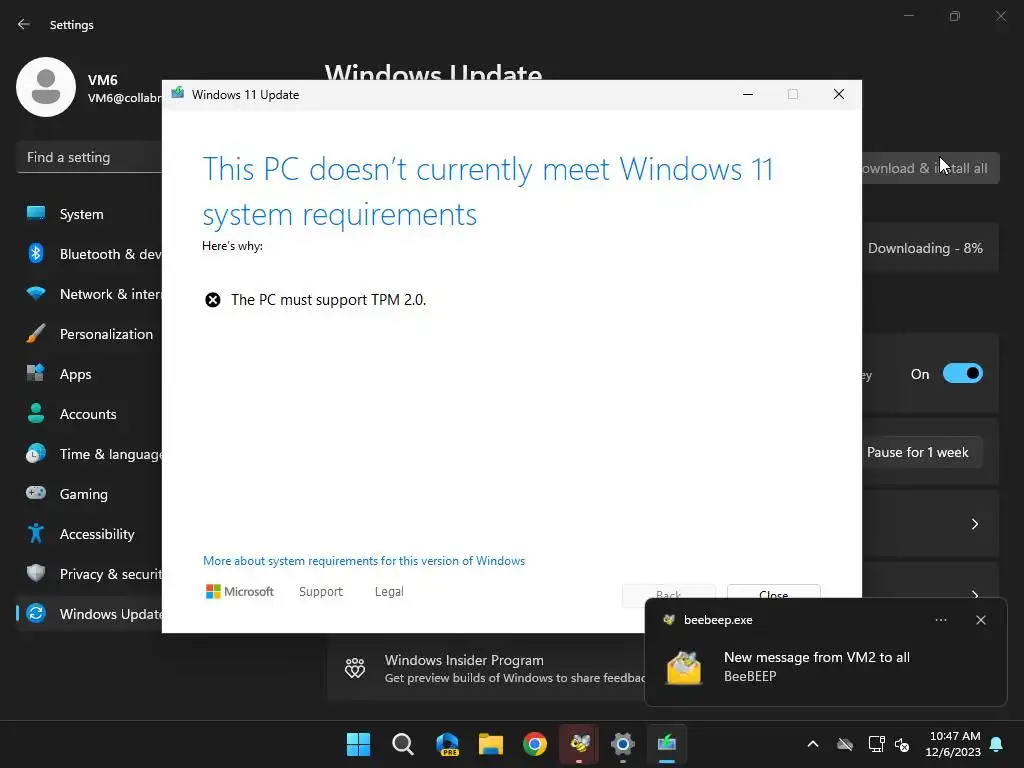Screen dimensions: 1024x768
Task: Open System settings in the sidebar
Action: (89, 214)
